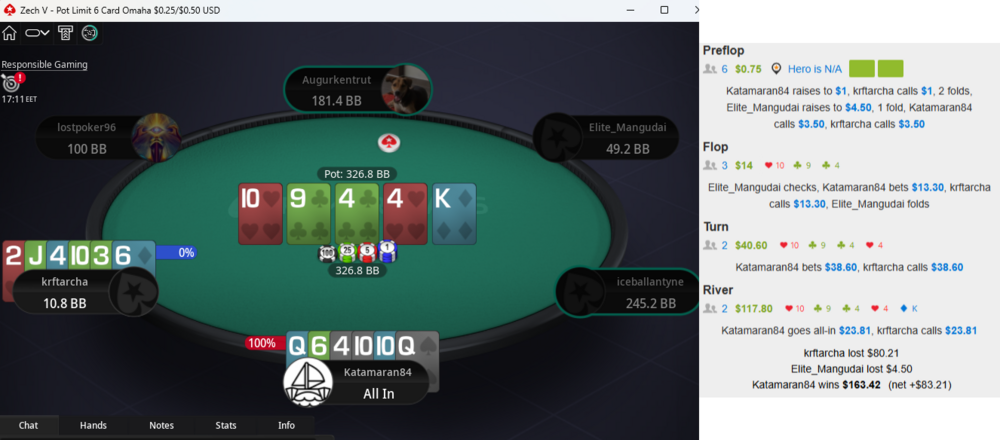
Task: Open the table view dropdown
Action: point(38,33)
